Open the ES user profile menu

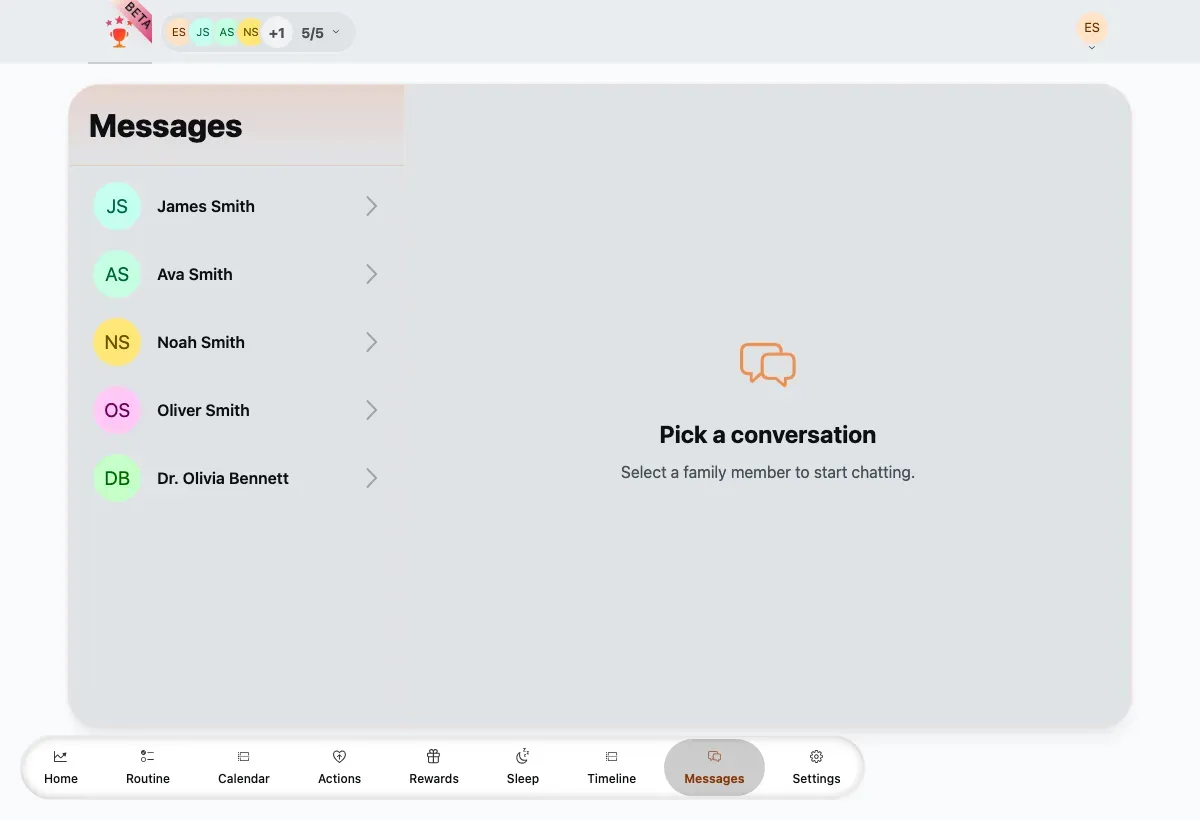(x=1092, y=29)
